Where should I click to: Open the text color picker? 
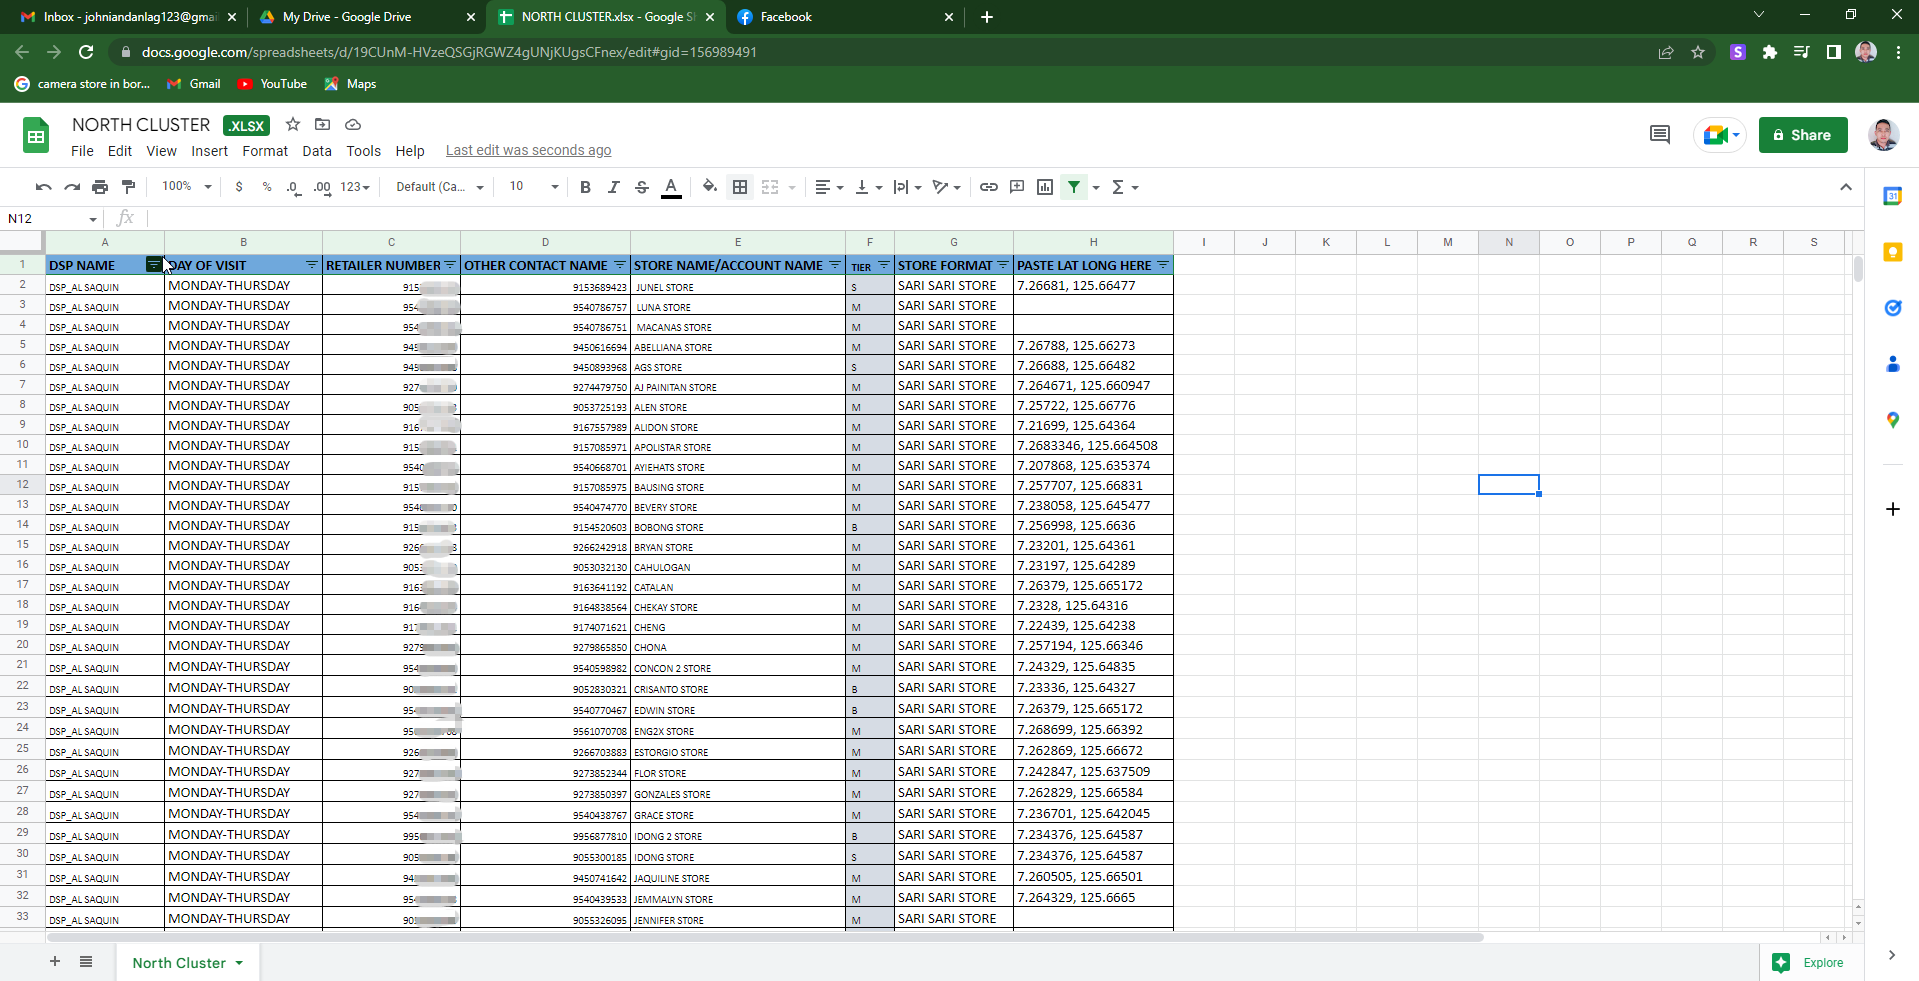click(672, 187)
